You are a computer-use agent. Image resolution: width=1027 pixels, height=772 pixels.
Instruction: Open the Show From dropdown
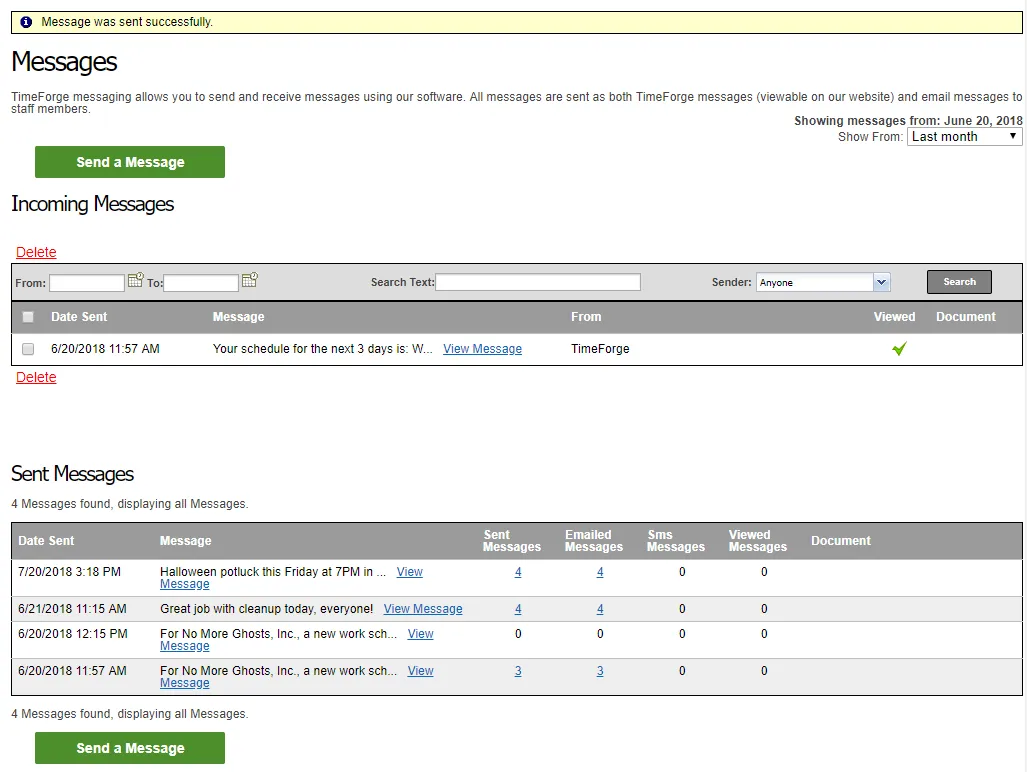[x=964, y=137]
